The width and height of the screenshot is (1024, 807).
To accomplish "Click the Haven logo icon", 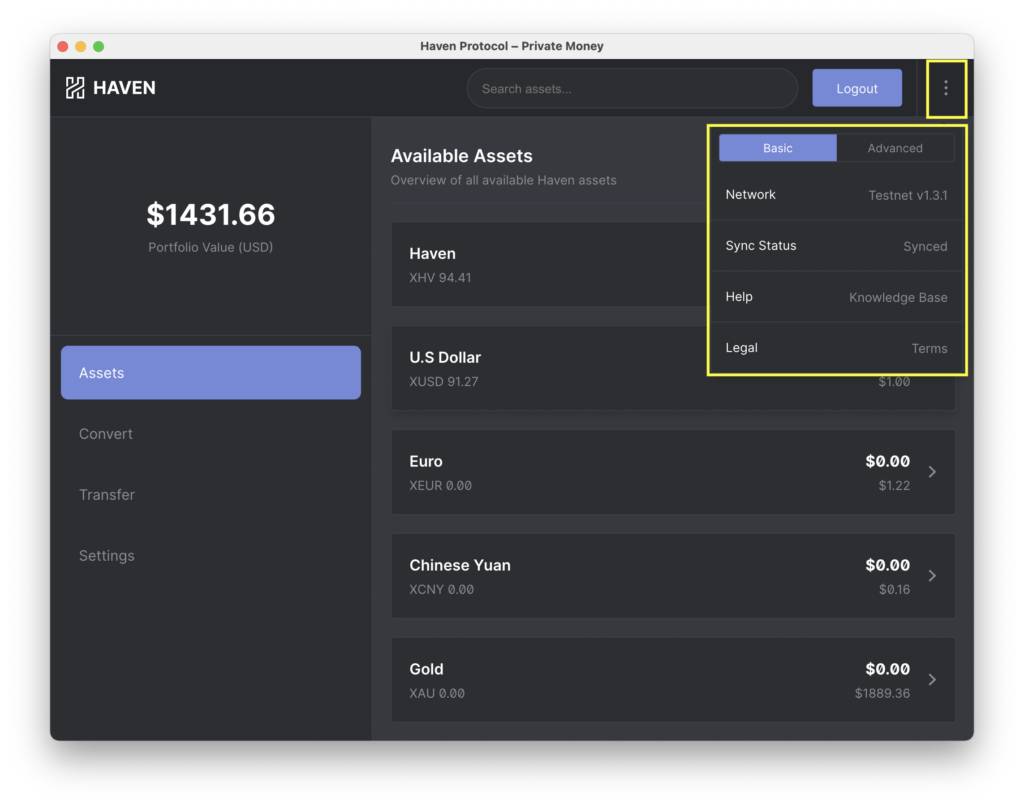I will [75, 87].
